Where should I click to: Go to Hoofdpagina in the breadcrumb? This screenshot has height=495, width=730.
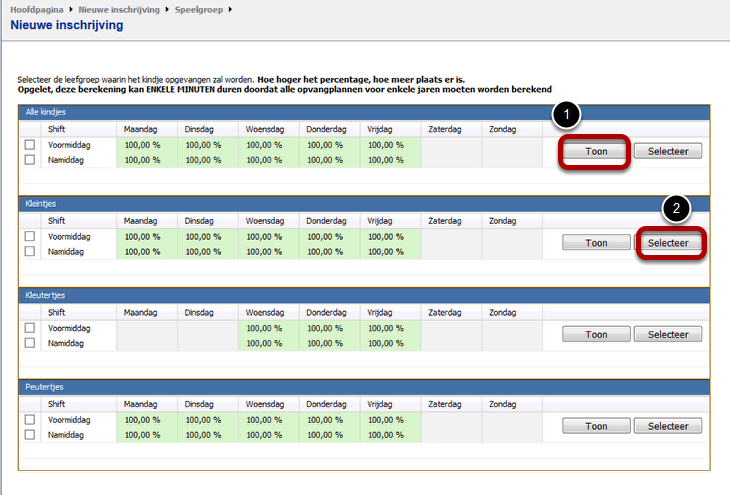(31, 9)
